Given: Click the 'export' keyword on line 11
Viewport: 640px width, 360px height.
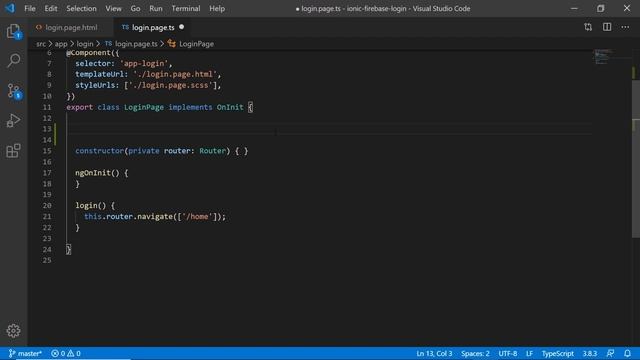Looking at the screenshot, I should tap(80, 107).
